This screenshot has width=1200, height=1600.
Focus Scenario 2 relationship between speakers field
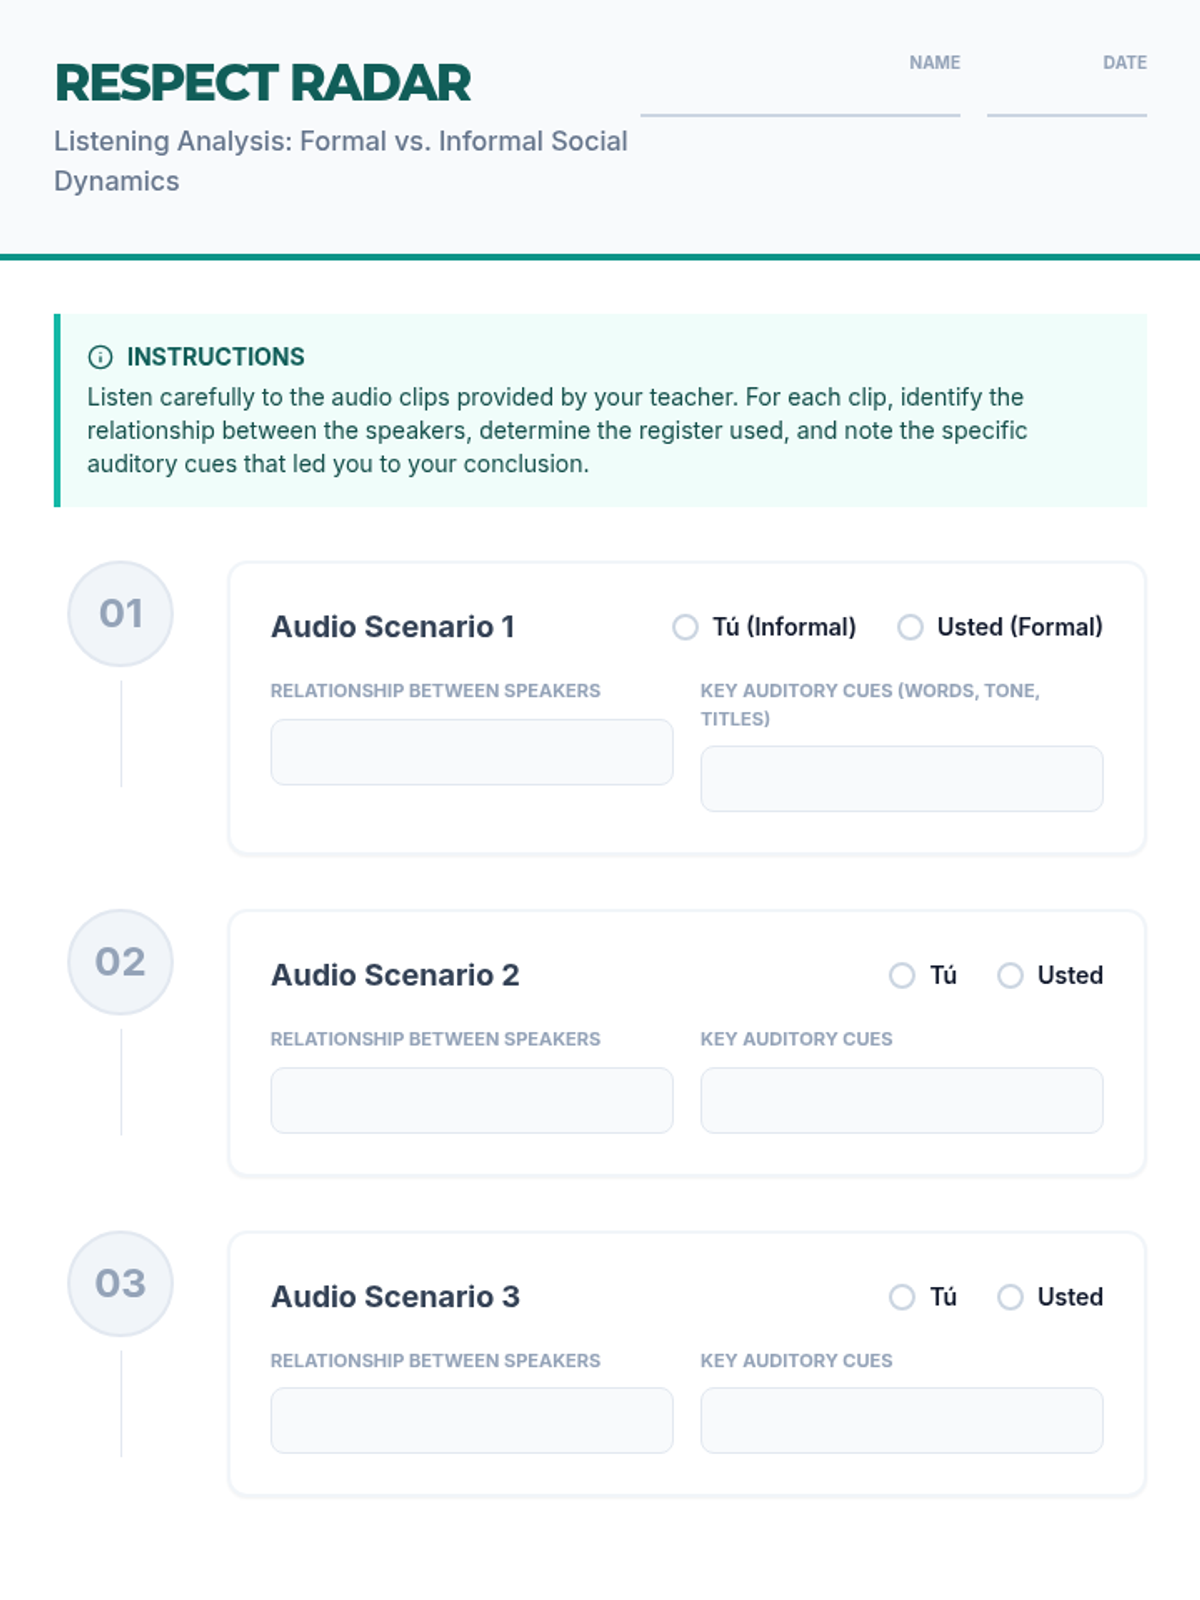click(471, 1100)
